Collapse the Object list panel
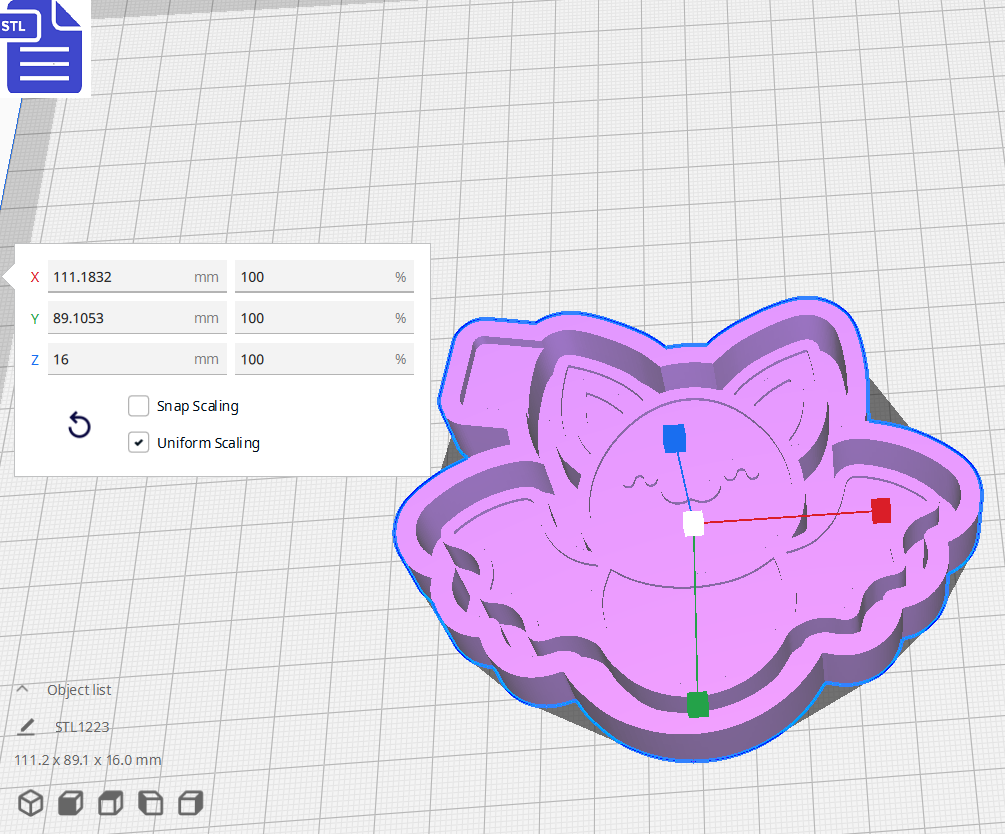1005x834 pixels. (22, 689)
